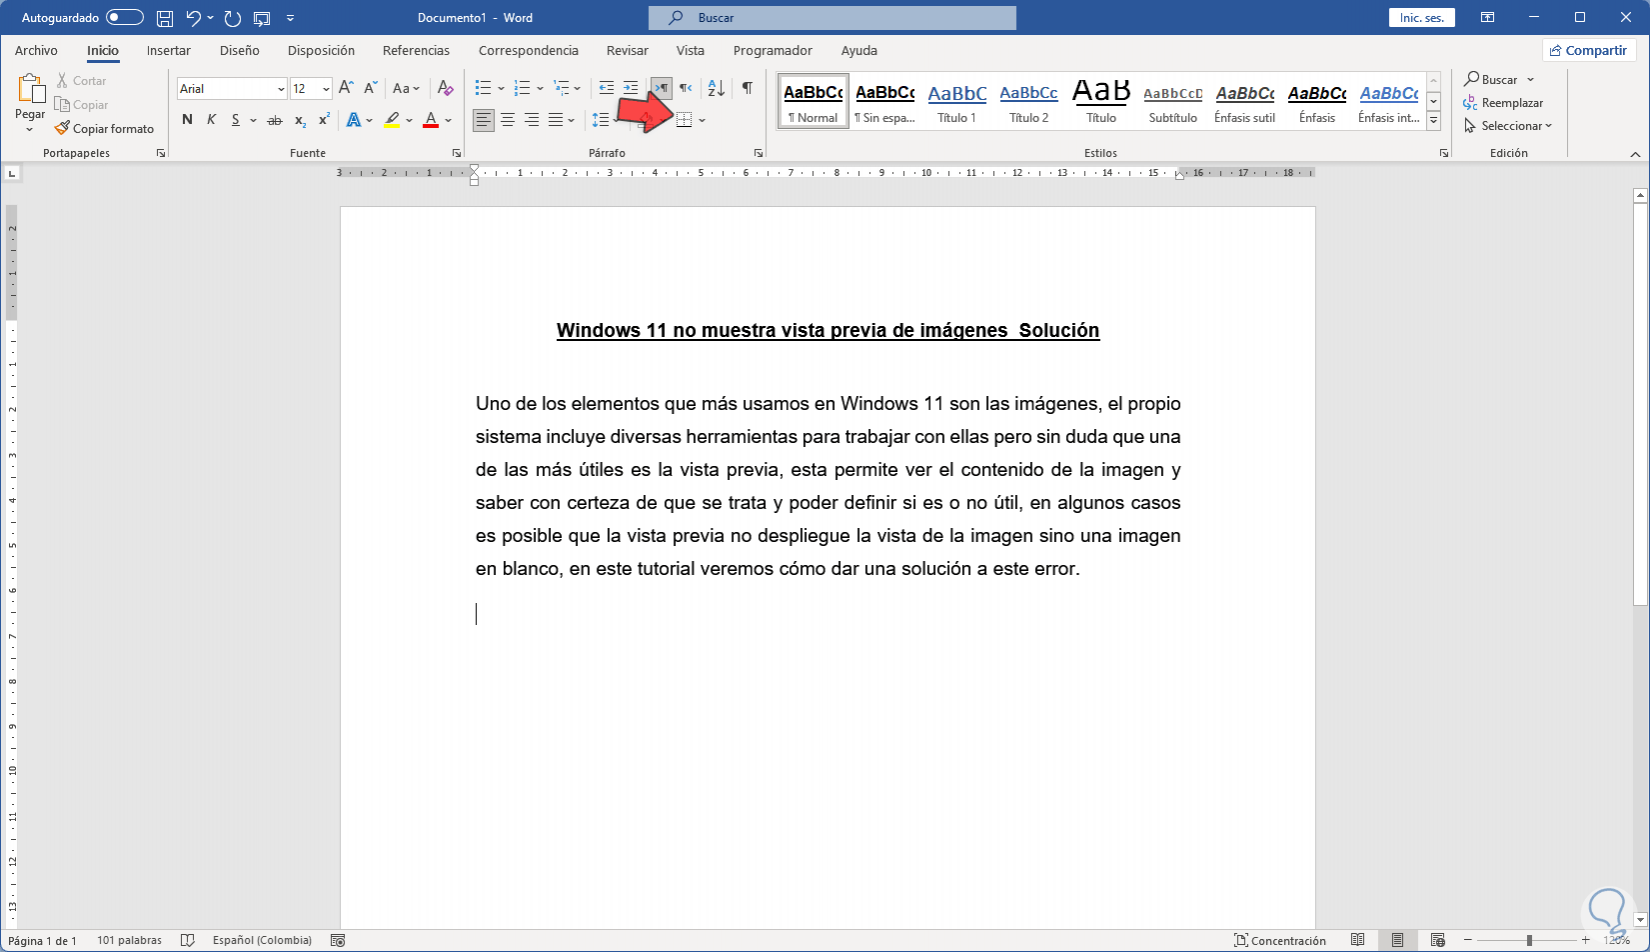Screen dimensions: 1650x952
Task: Open the font size dropdown
Action: click(326, 89)
